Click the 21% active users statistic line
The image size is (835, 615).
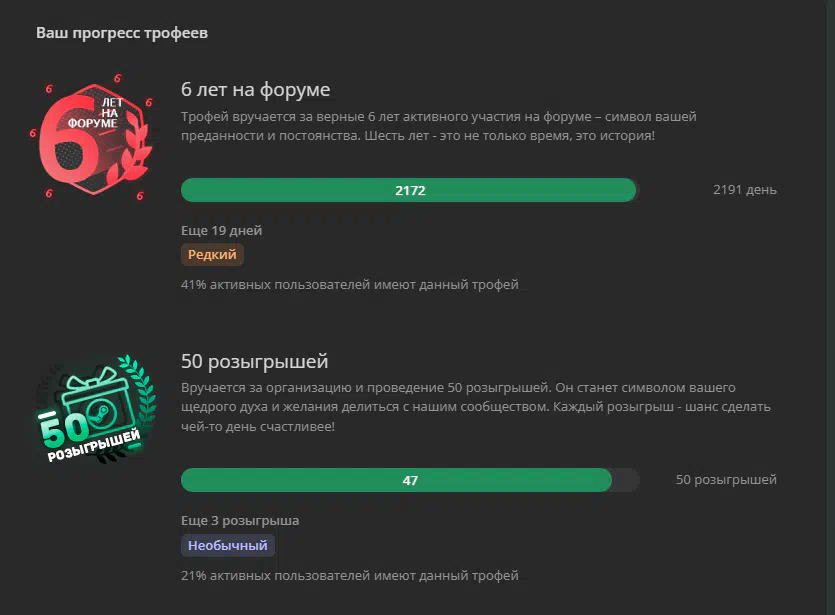[349, 575]
